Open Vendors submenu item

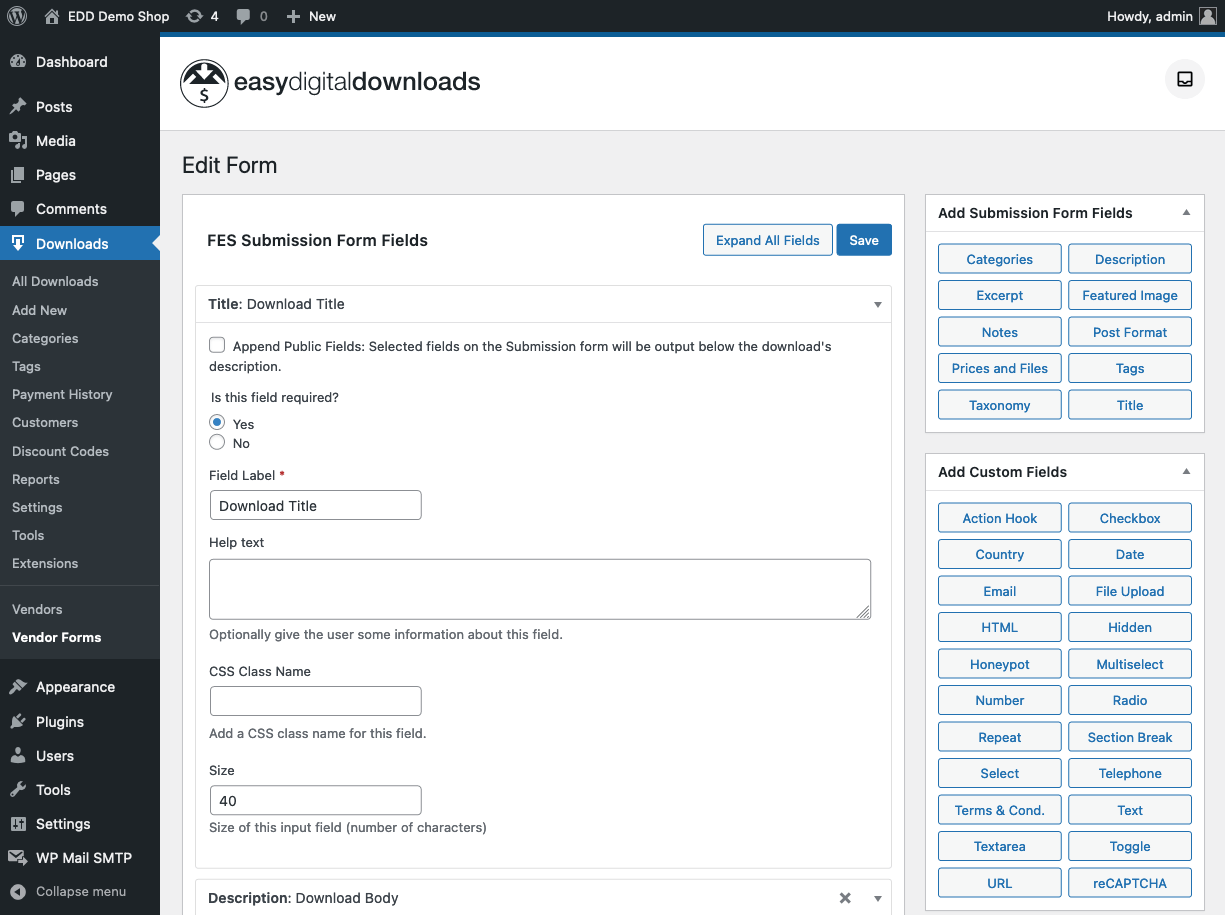[x=37, y=609]
